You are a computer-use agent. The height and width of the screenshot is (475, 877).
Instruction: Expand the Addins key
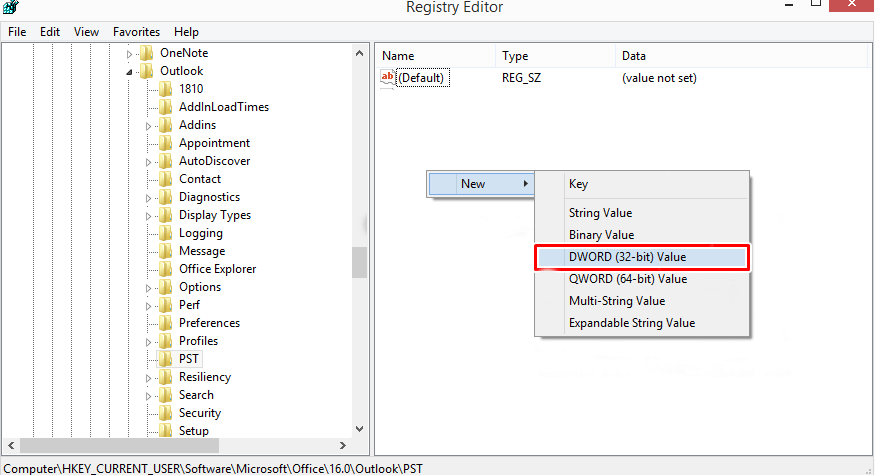pyautogui.click(x=148, y=126)
